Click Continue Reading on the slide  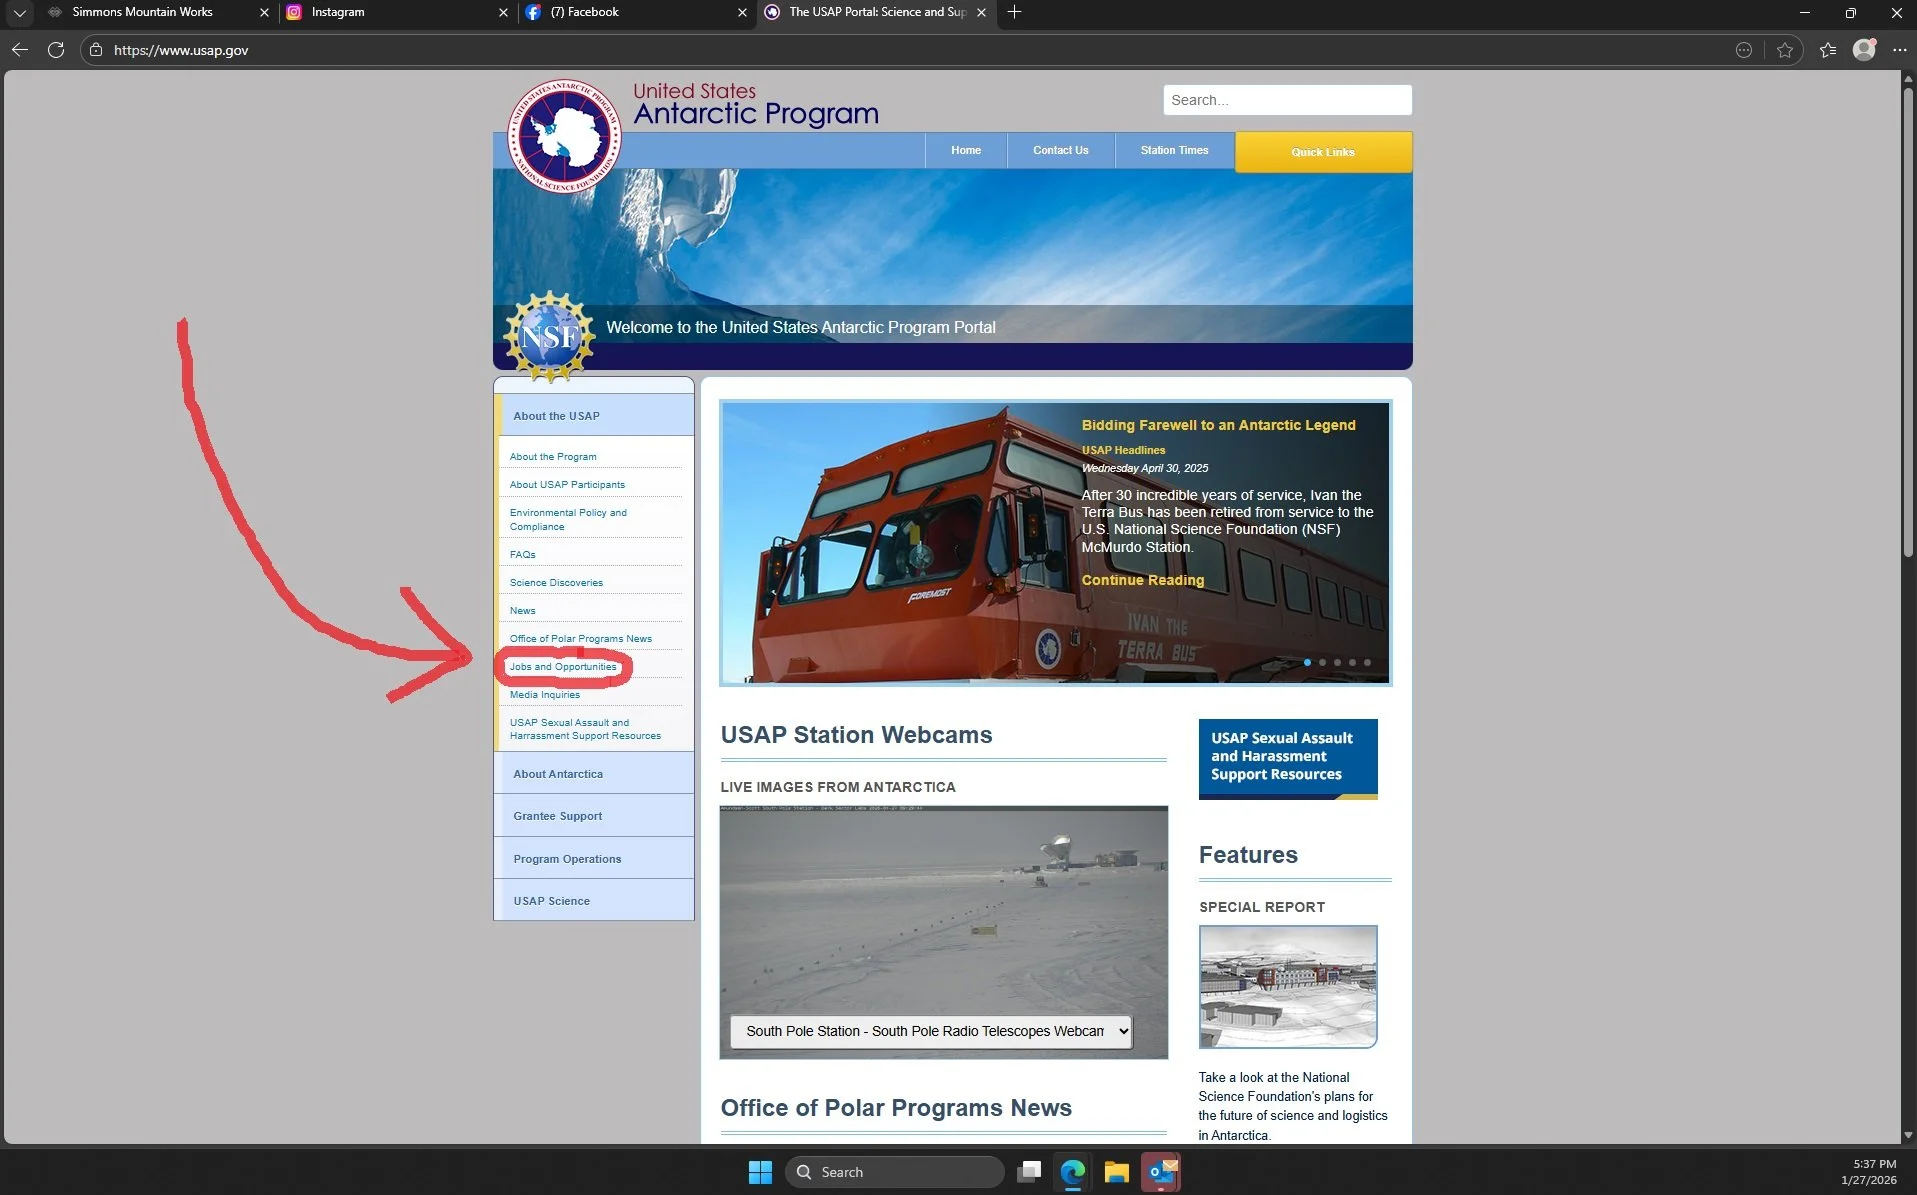pos(1142,580)
